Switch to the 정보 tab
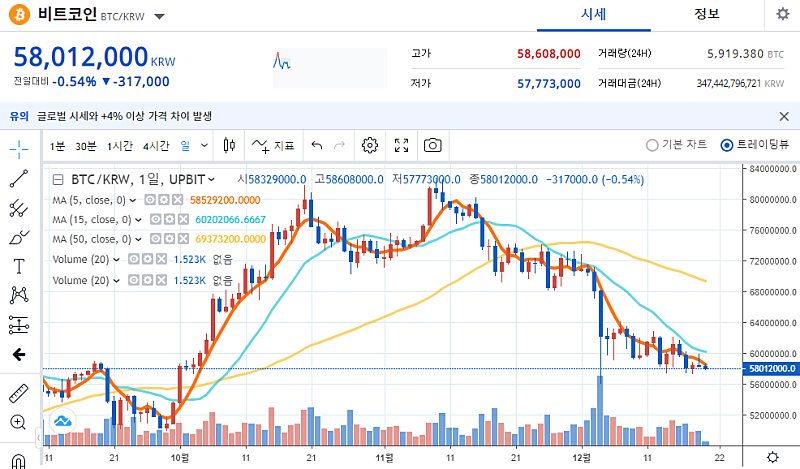The width and height of the screenshot is (800, 469). pos(707,14)
